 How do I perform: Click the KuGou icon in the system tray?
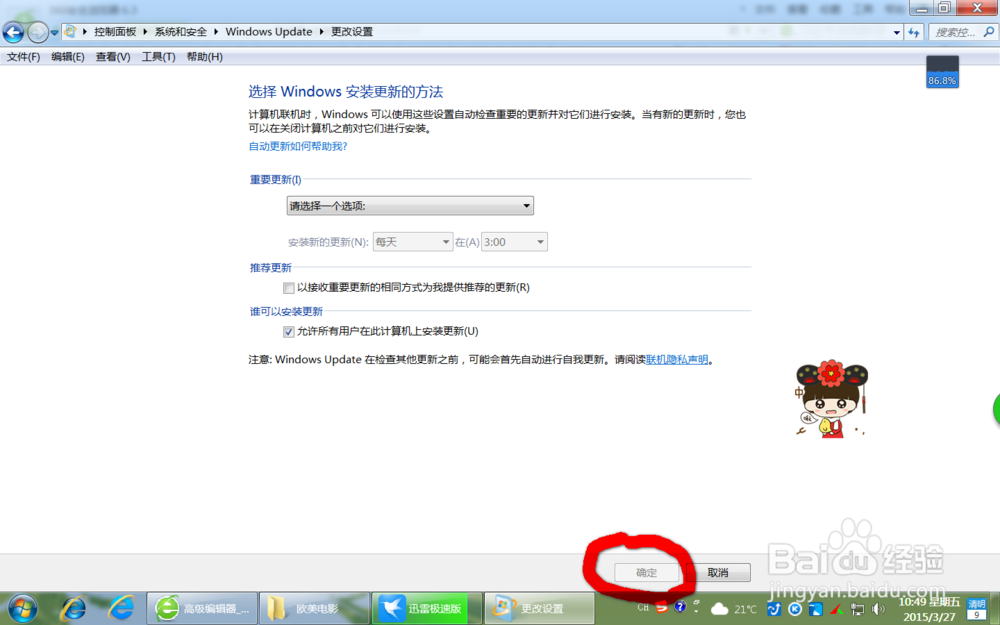tap(793, 607)
